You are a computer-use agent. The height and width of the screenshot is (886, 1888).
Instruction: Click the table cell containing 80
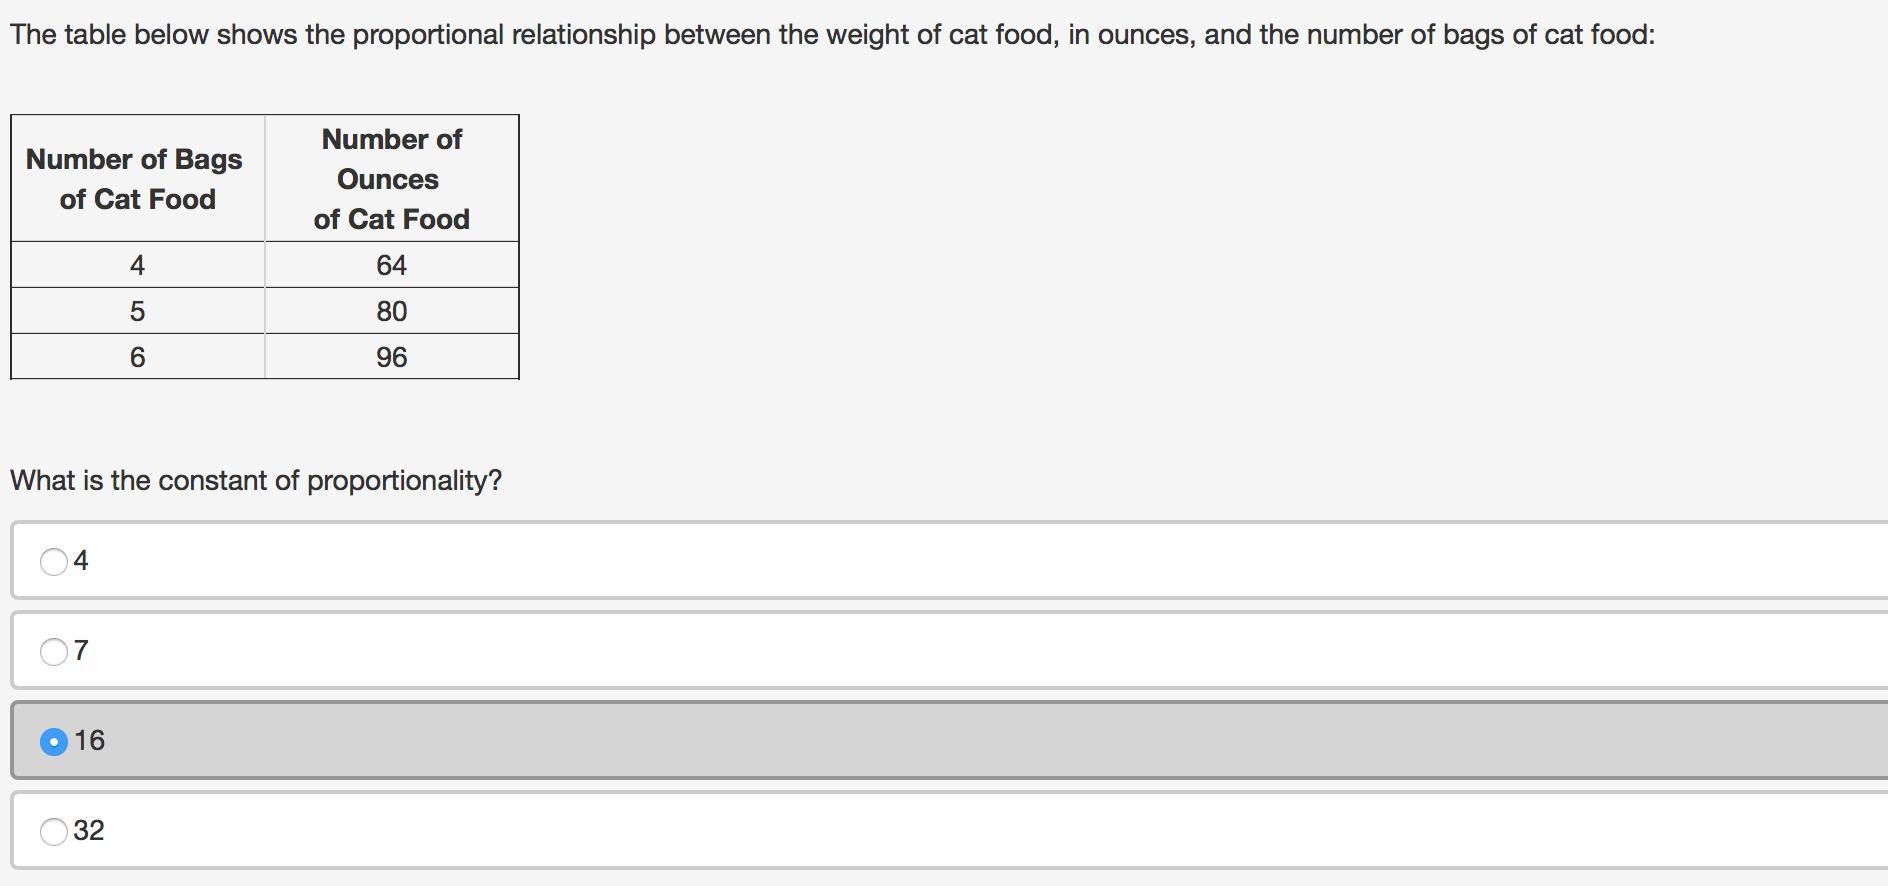point(391,311)
